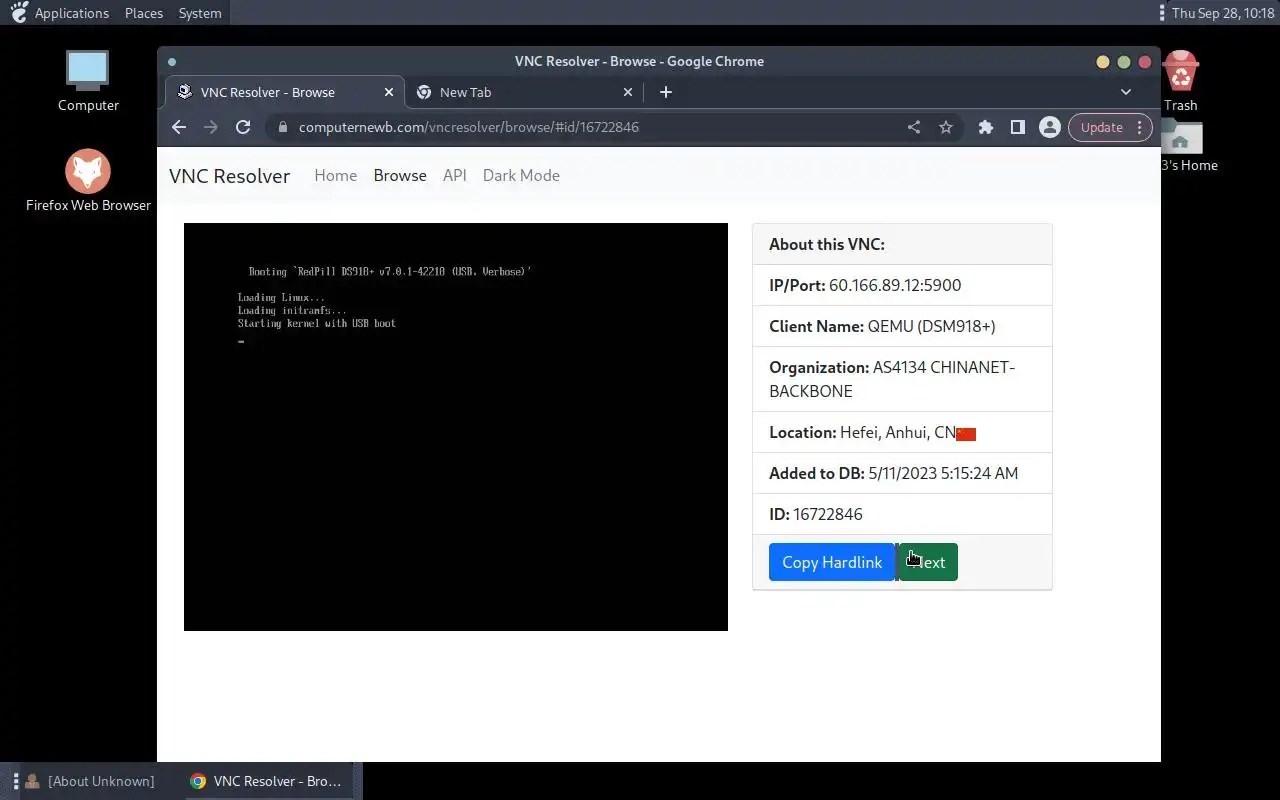This screenshot has width=1280, height=800.
Task: Go forward using the browser forward arrow
Action: 210,127
